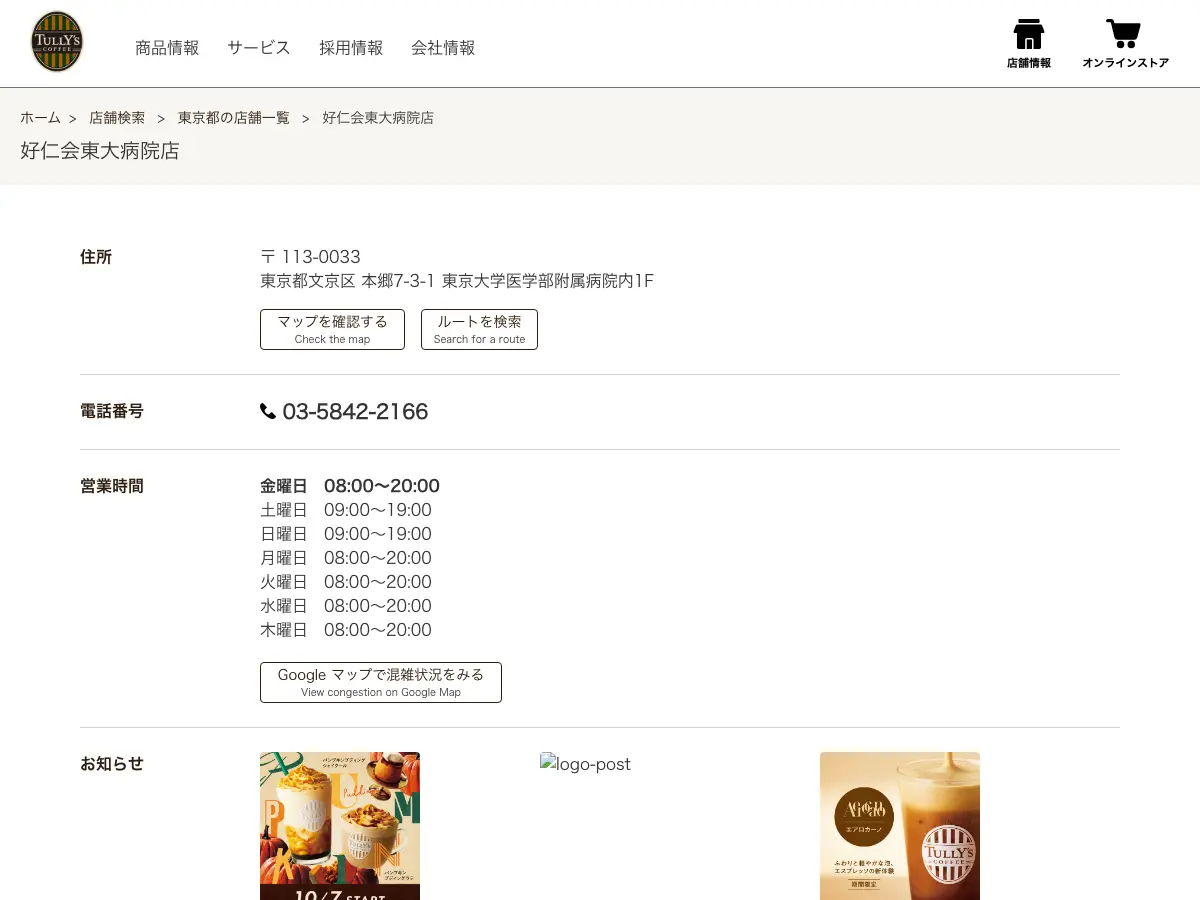Image resolution: width=1200 pixels, height=900 pixels.
Task: Click ルートを検索 Search for a route button
Action: (479, 329)
